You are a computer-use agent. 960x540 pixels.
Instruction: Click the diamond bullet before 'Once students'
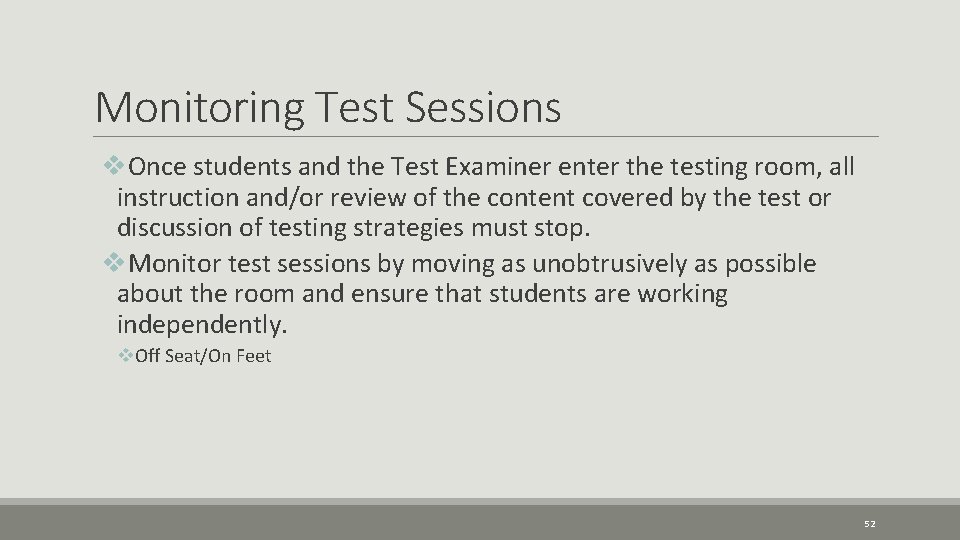120,164
